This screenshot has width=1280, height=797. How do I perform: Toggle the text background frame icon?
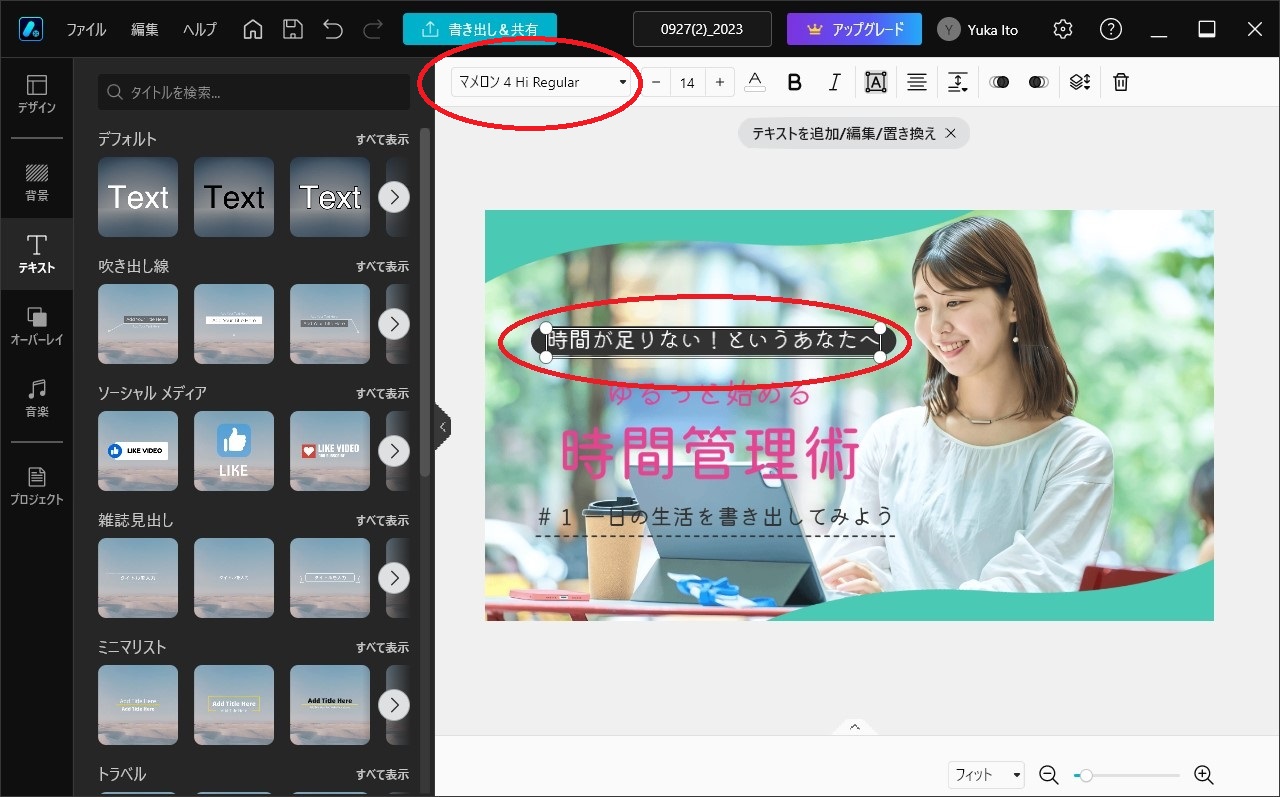(876, 82)
